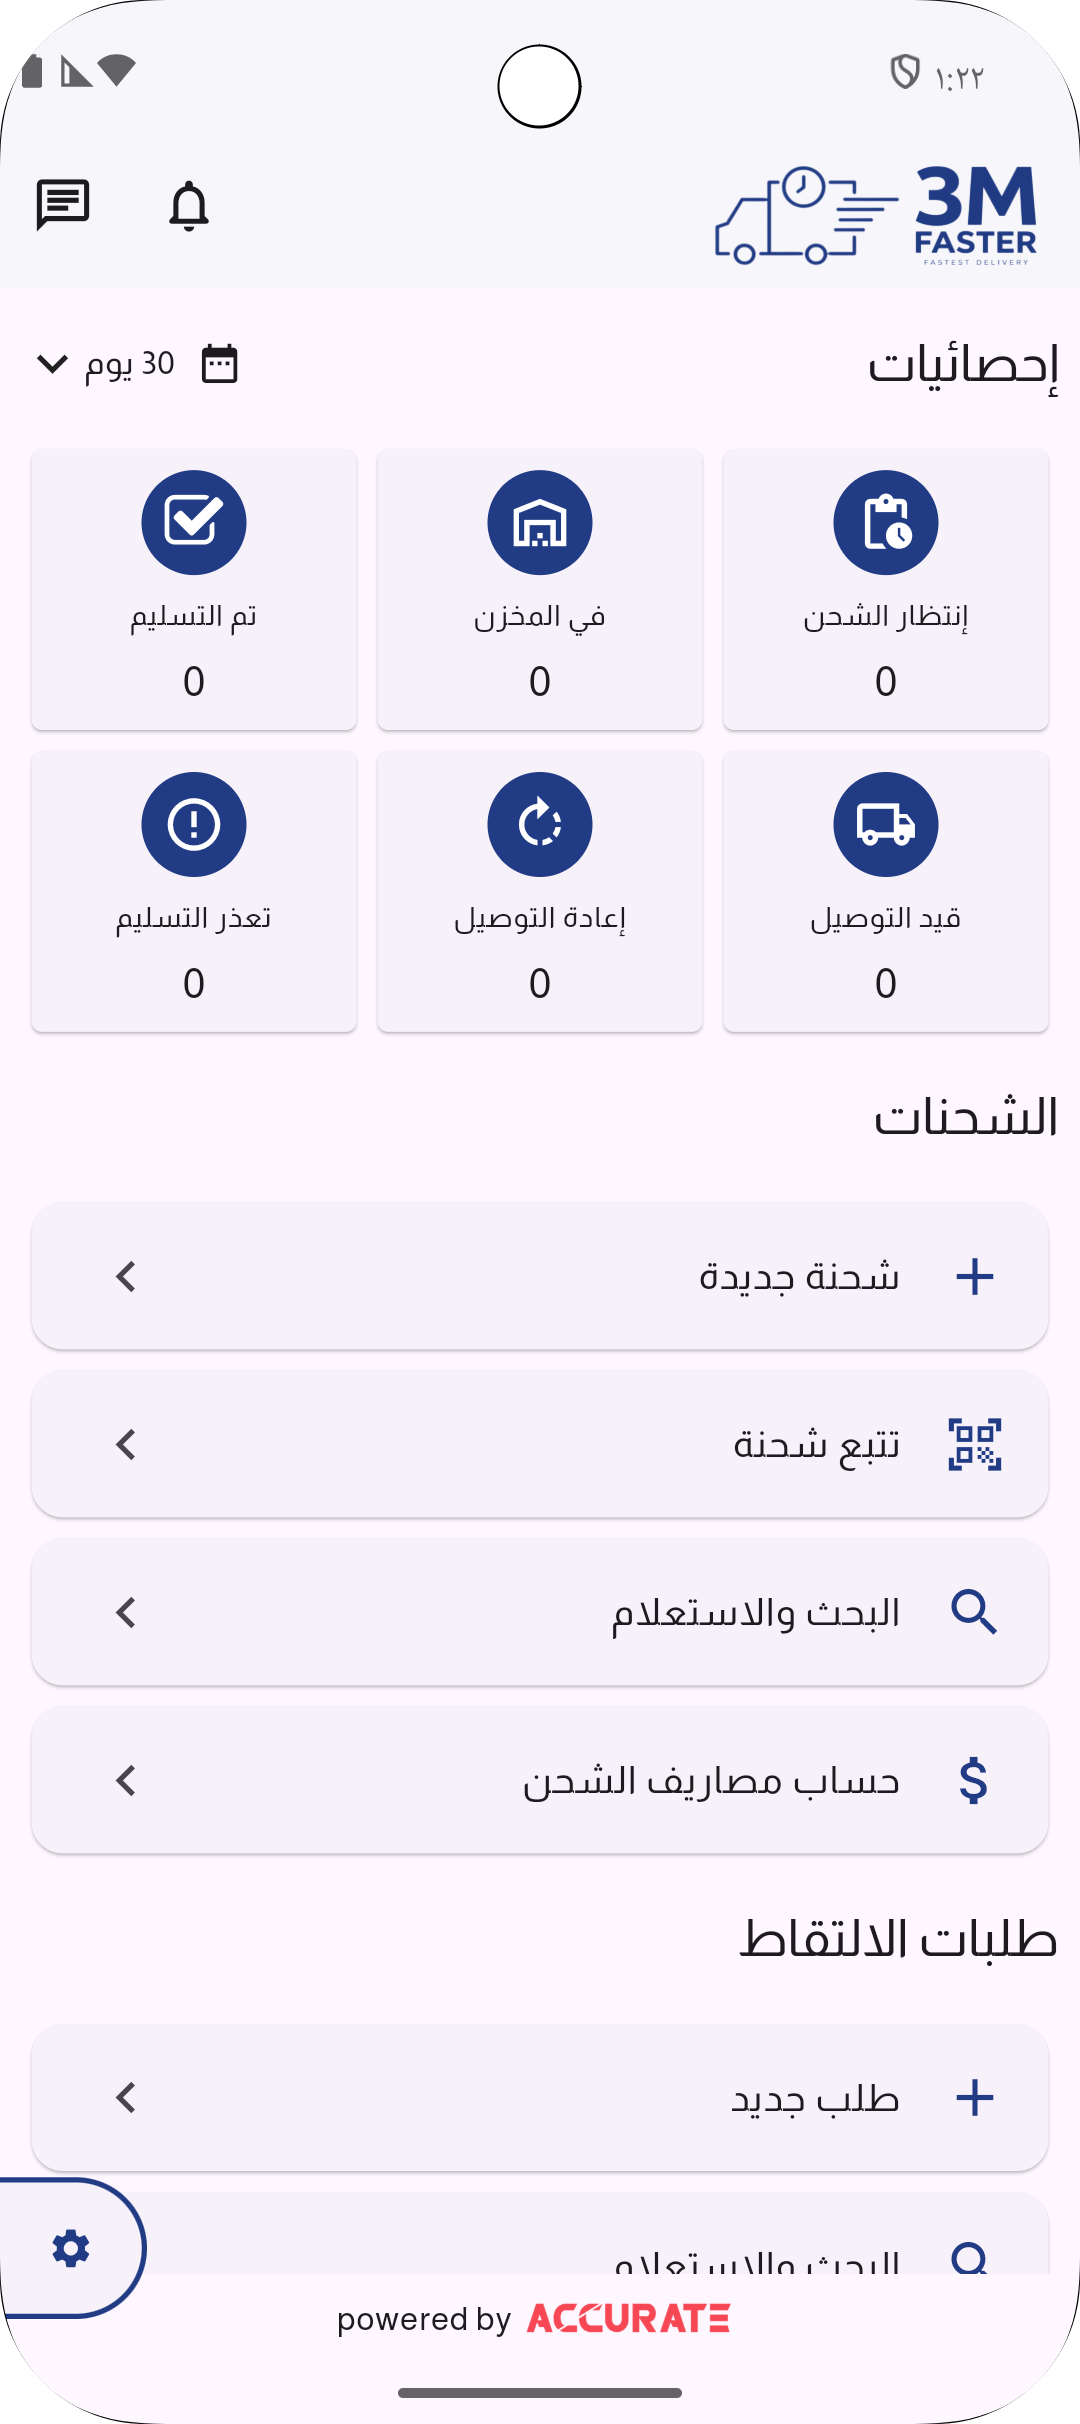This screenshot has width=1080, height=2424.
Task: Tap the redelivery refresh icon (إعادة التوصيل)
Action: tap(540, 825)
